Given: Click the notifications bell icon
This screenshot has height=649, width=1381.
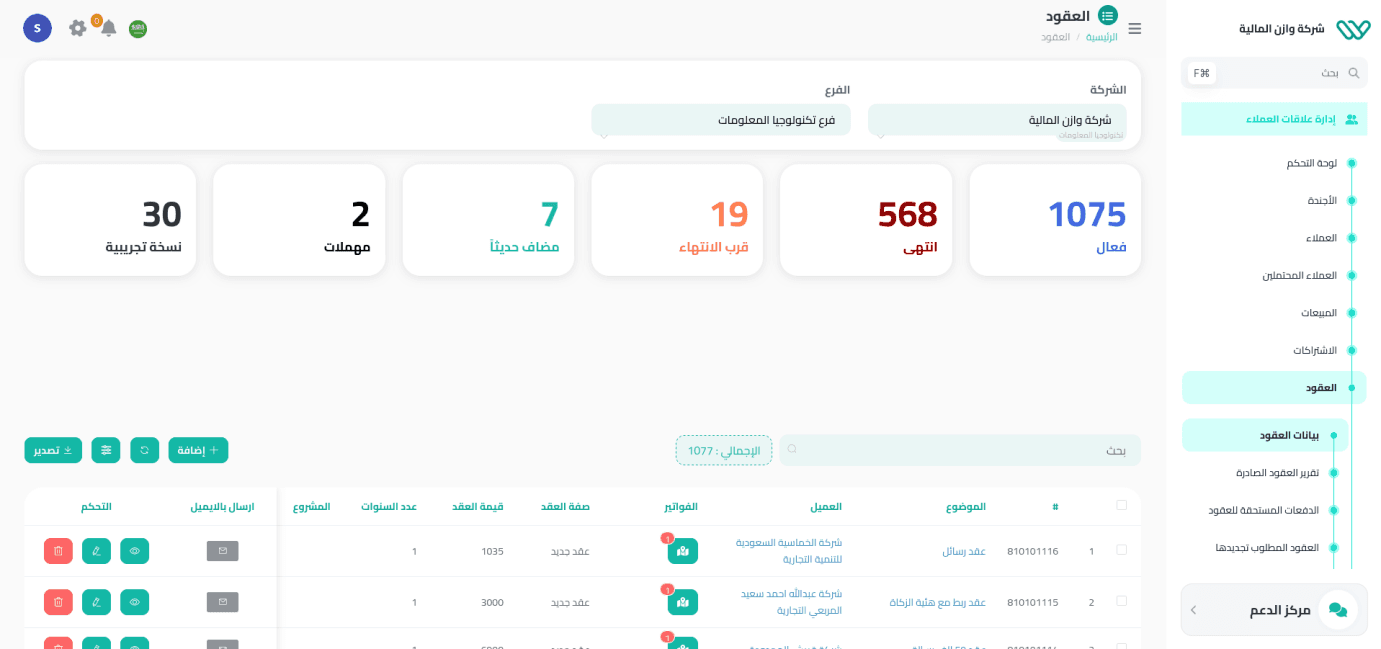Looking at the screenshot, I should (x=108, y=28).
